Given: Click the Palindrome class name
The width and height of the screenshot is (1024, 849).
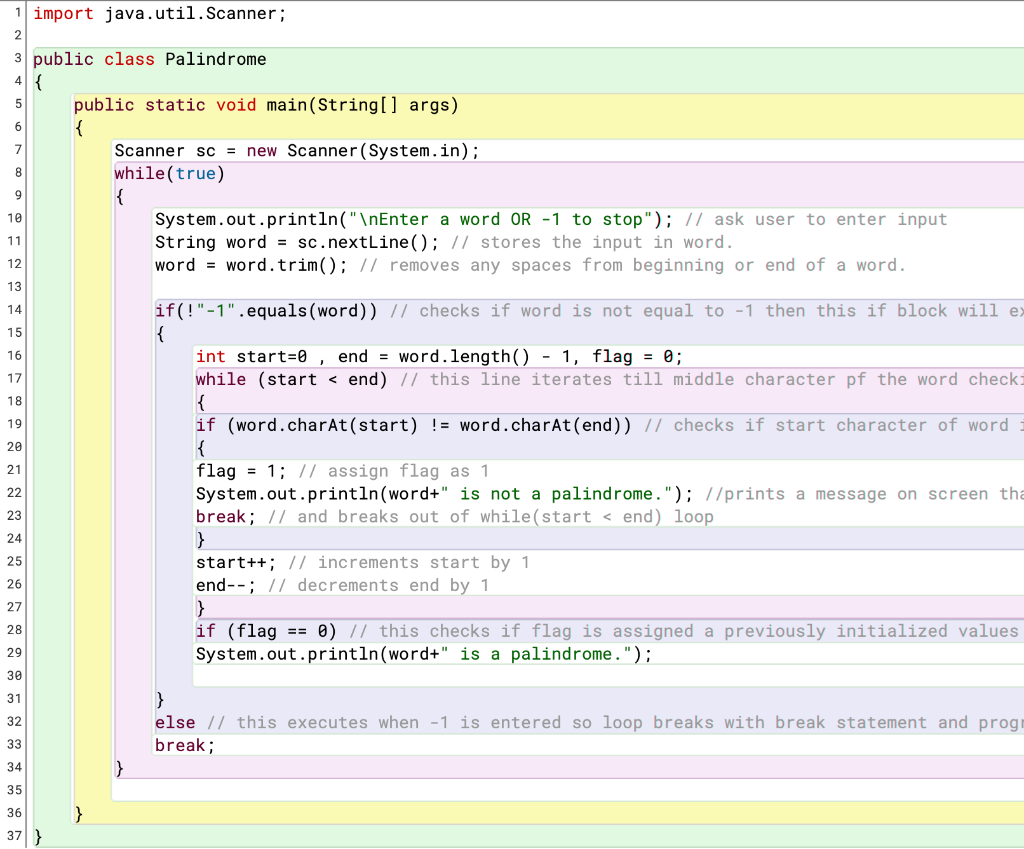Looking at the screenshot, I should pos(215,59).
